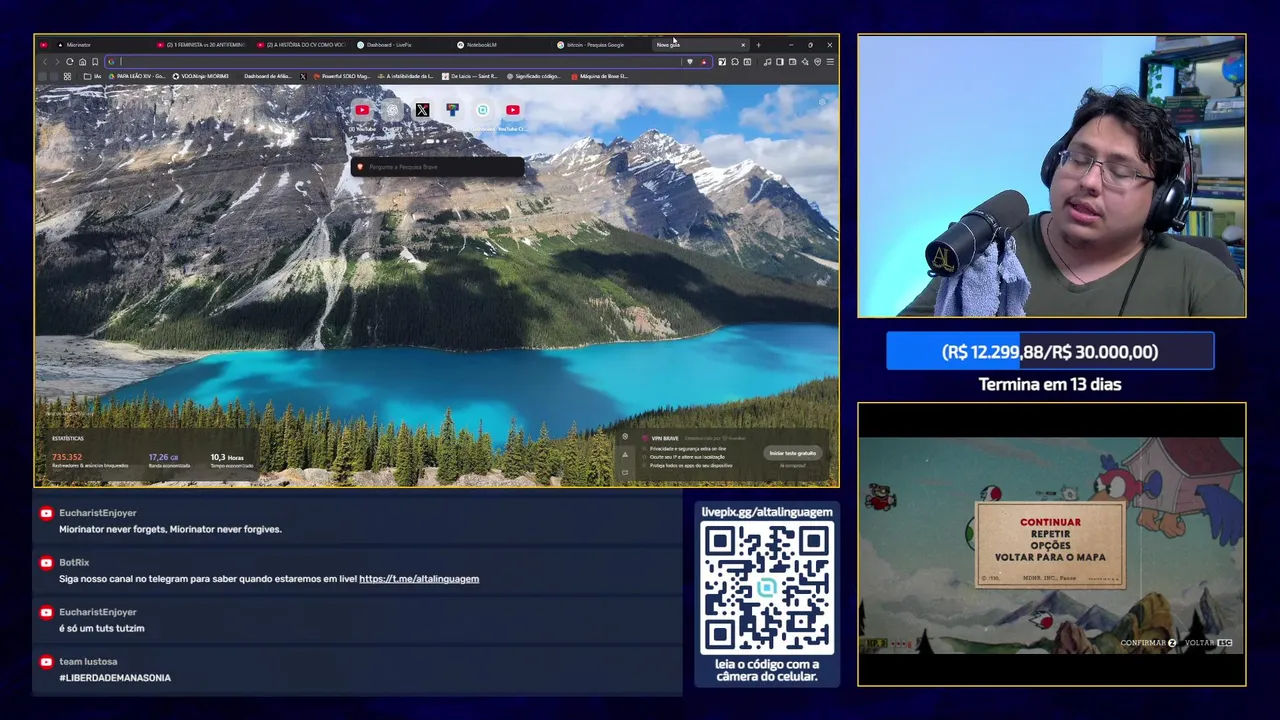Open the ChatGPT top-site shortcut tile
The image size is (1280, 720).
pyautogui.click(x=392, y=110)
